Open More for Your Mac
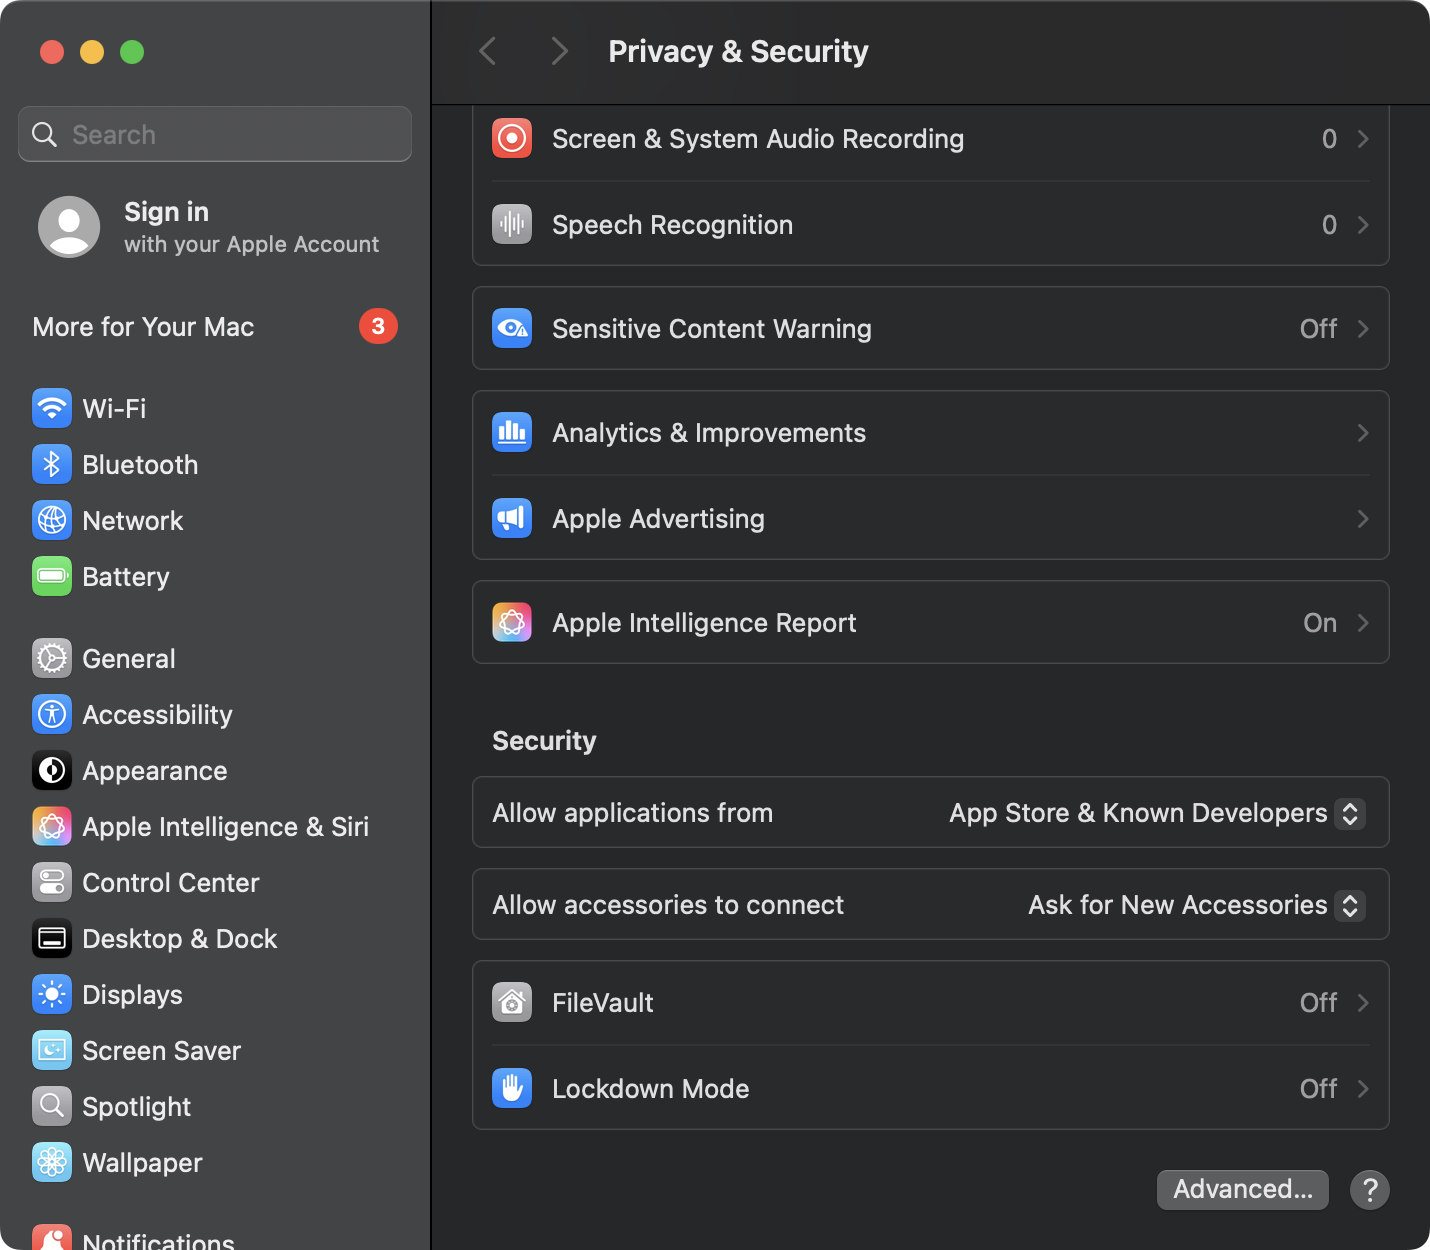Image resolution: width=1430 pixels, height=1250 pixels. pyautogui.click(x=214, y=327)
